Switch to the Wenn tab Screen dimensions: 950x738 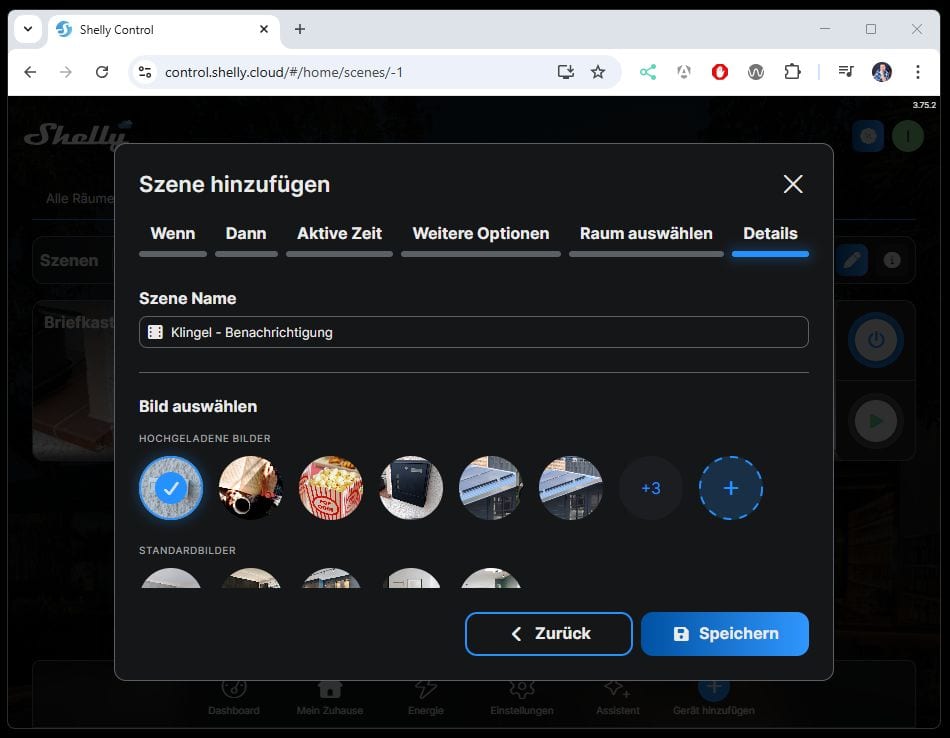172,234
